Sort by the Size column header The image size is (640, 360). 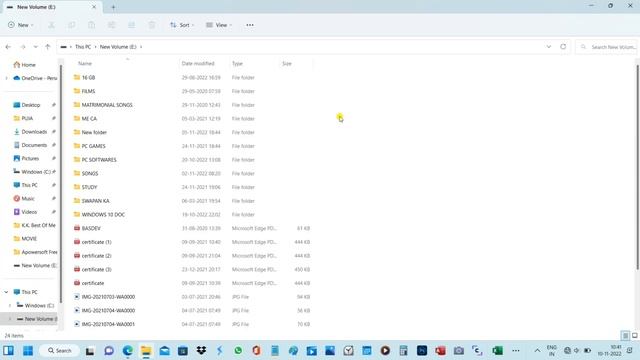coord(287,64)
